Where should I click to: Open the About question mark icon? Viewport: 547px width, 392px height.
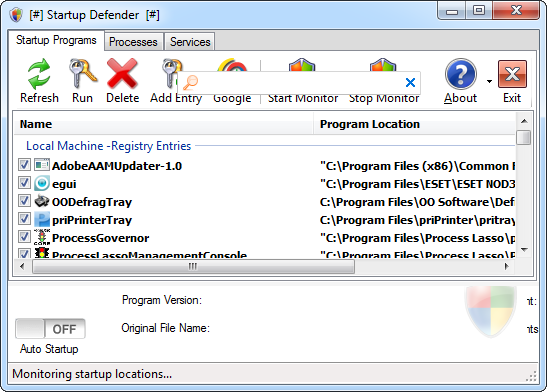[x=461, y=74]
